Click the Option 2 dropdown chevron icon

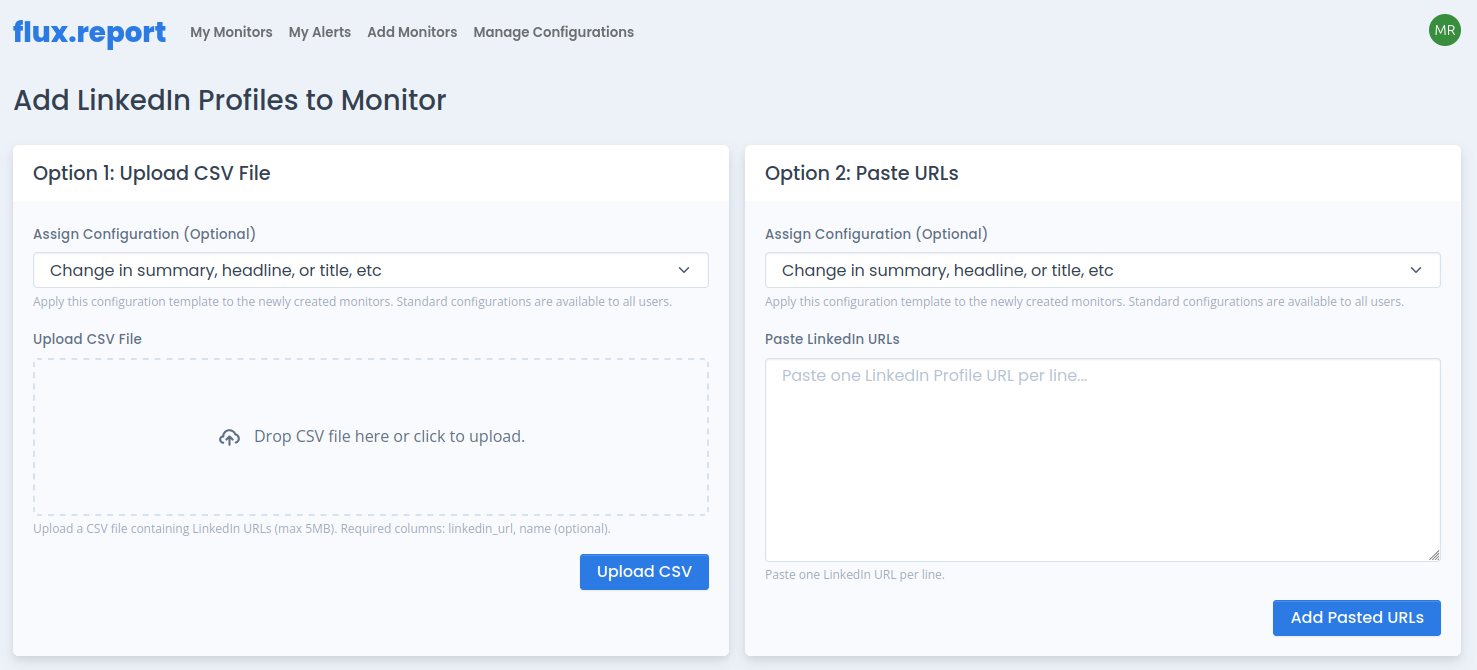[x=1416, y=269]
